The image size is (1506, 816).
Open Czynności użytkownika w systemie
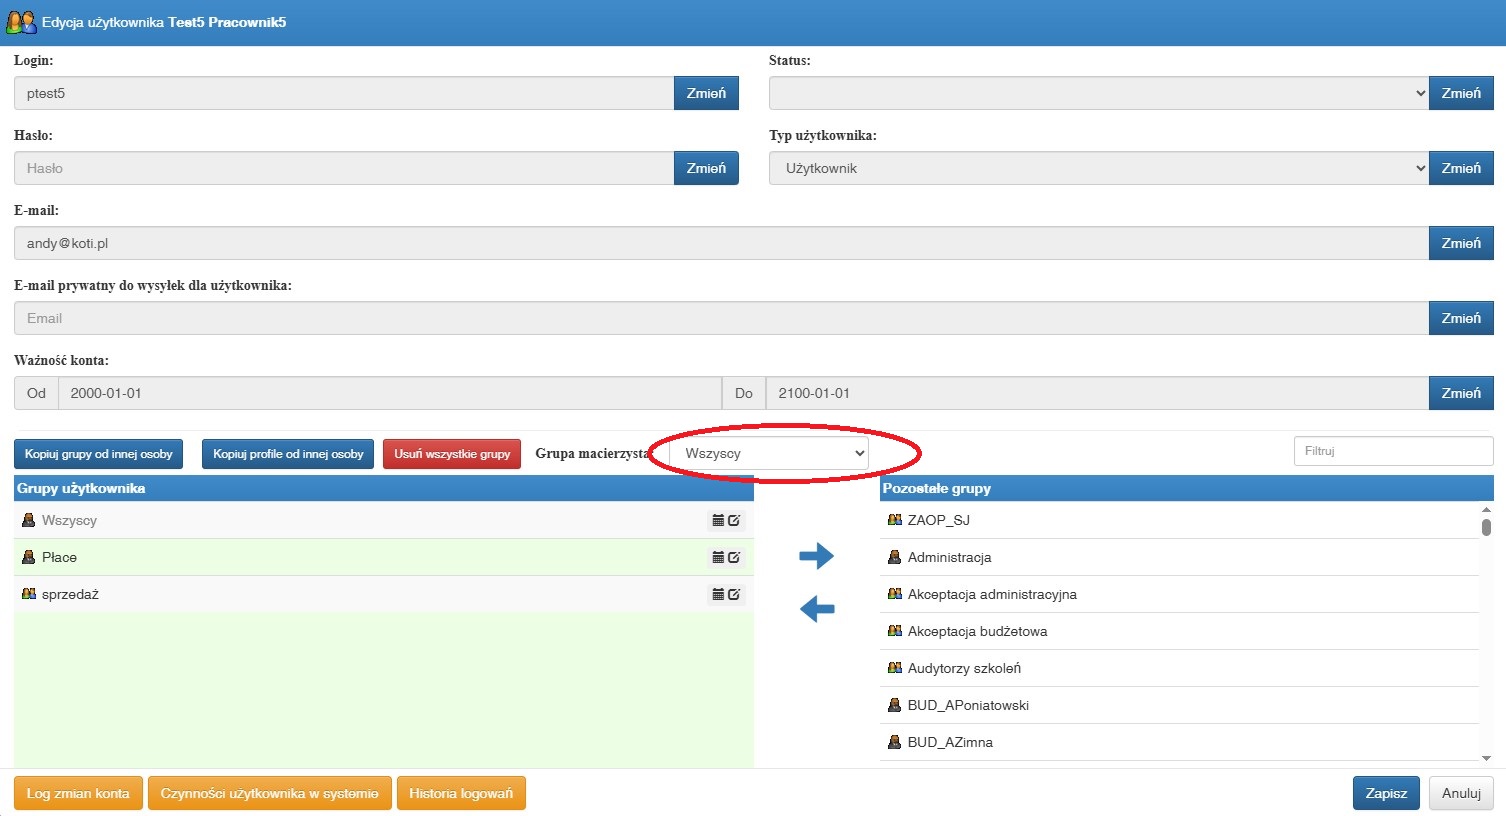(270, 793)
